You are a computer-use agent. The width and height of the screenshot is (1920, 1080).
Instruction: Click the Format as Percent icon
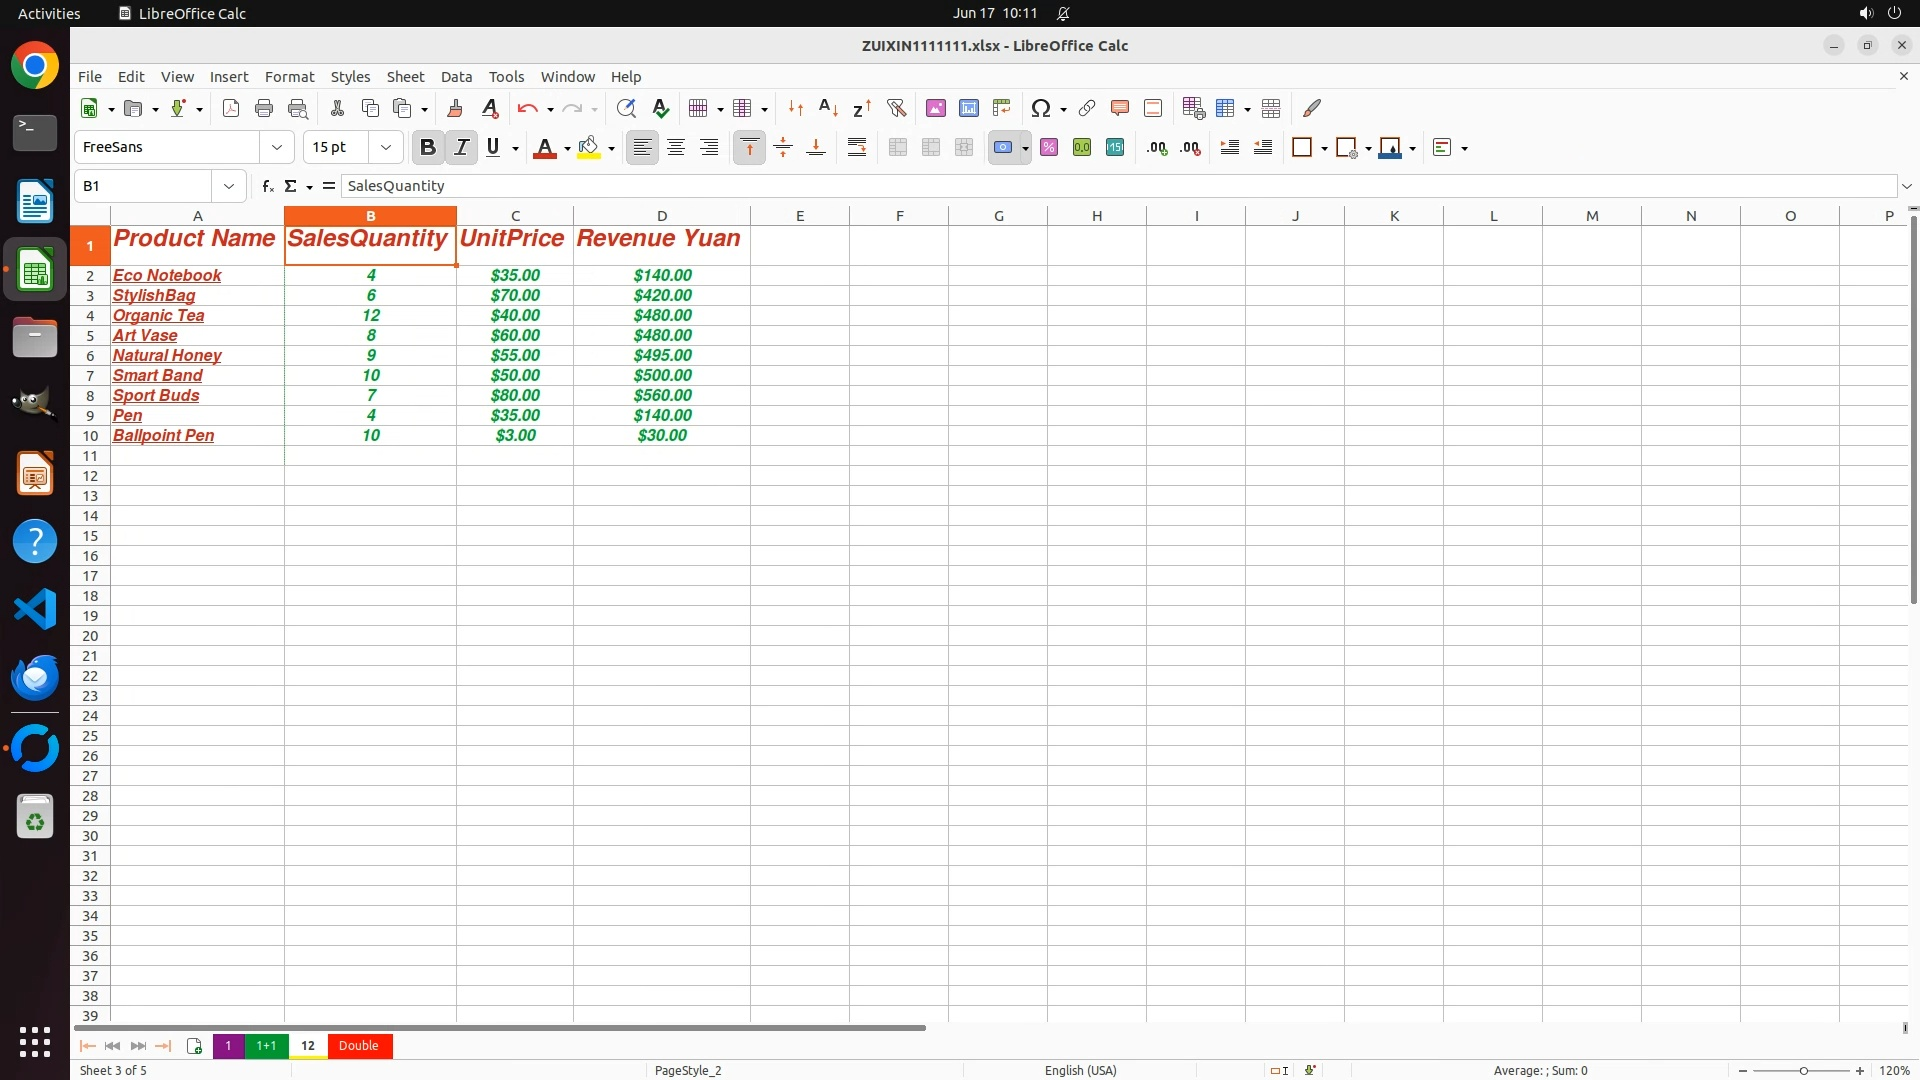pyautogui.click(x=1049, y=147)
